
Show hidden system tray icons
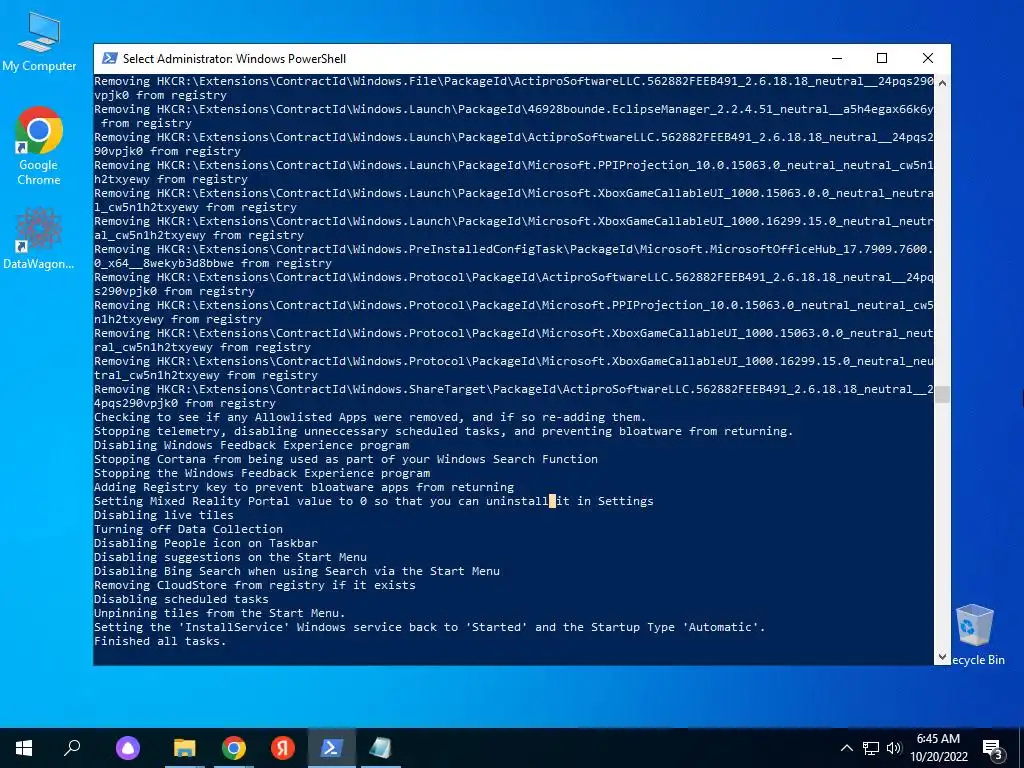point(846,748)
